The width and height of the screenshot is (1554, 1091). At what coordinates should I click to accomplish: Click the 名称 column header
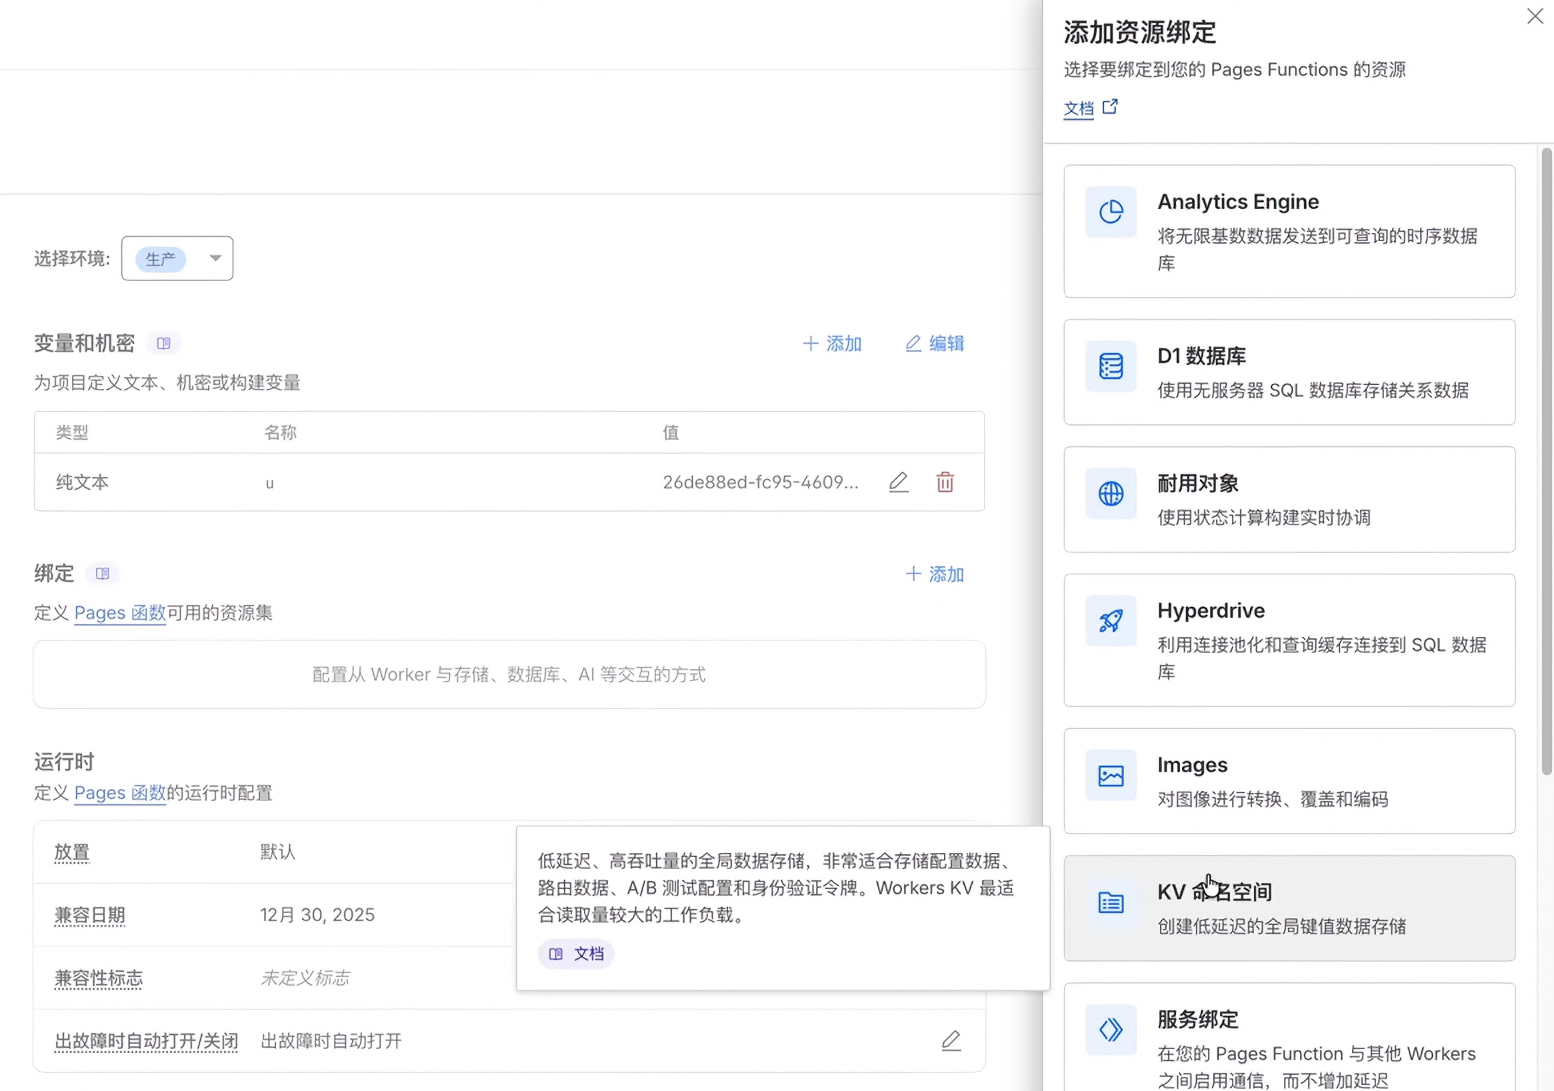pyautogui.click(x=280, y=432)
